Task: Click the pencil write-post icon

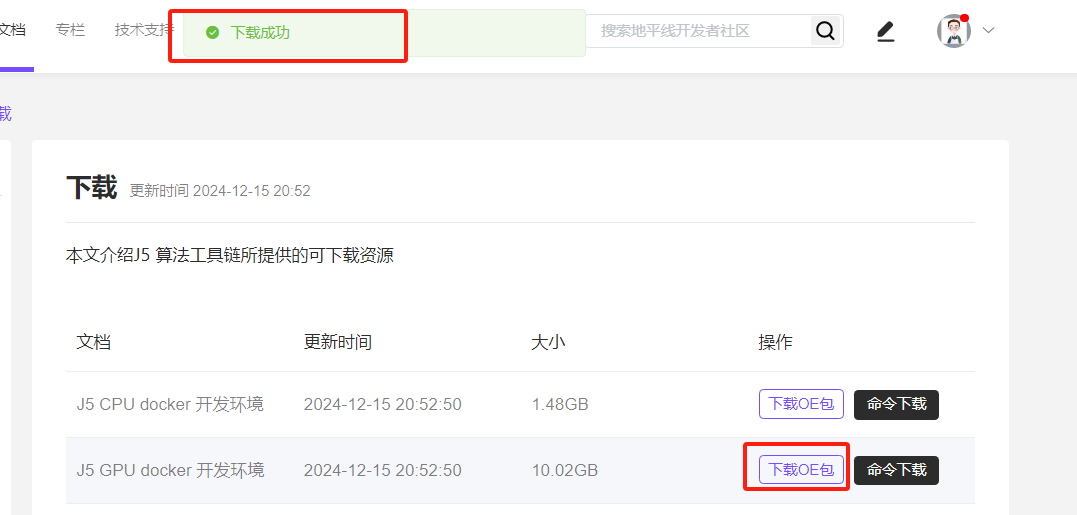Action: point(885,32)
